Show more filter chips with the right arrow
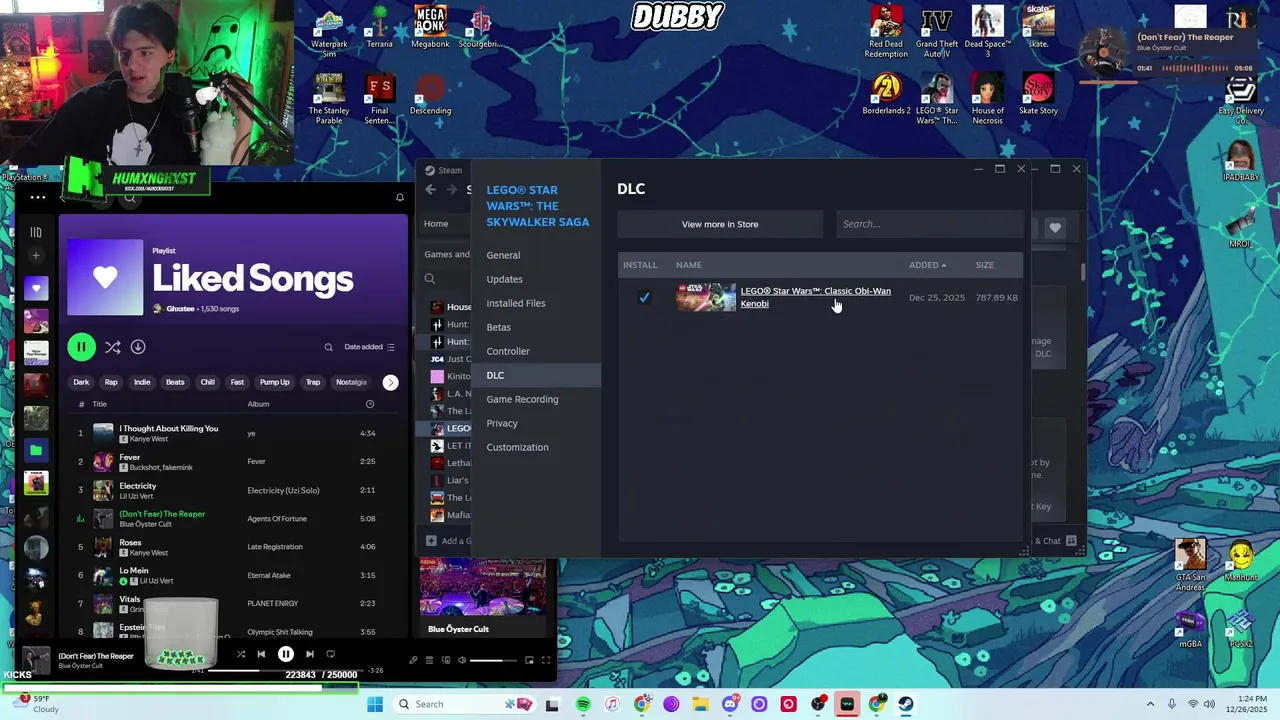The width and height of the screenshot is (1280, 720). coord(390,382)
